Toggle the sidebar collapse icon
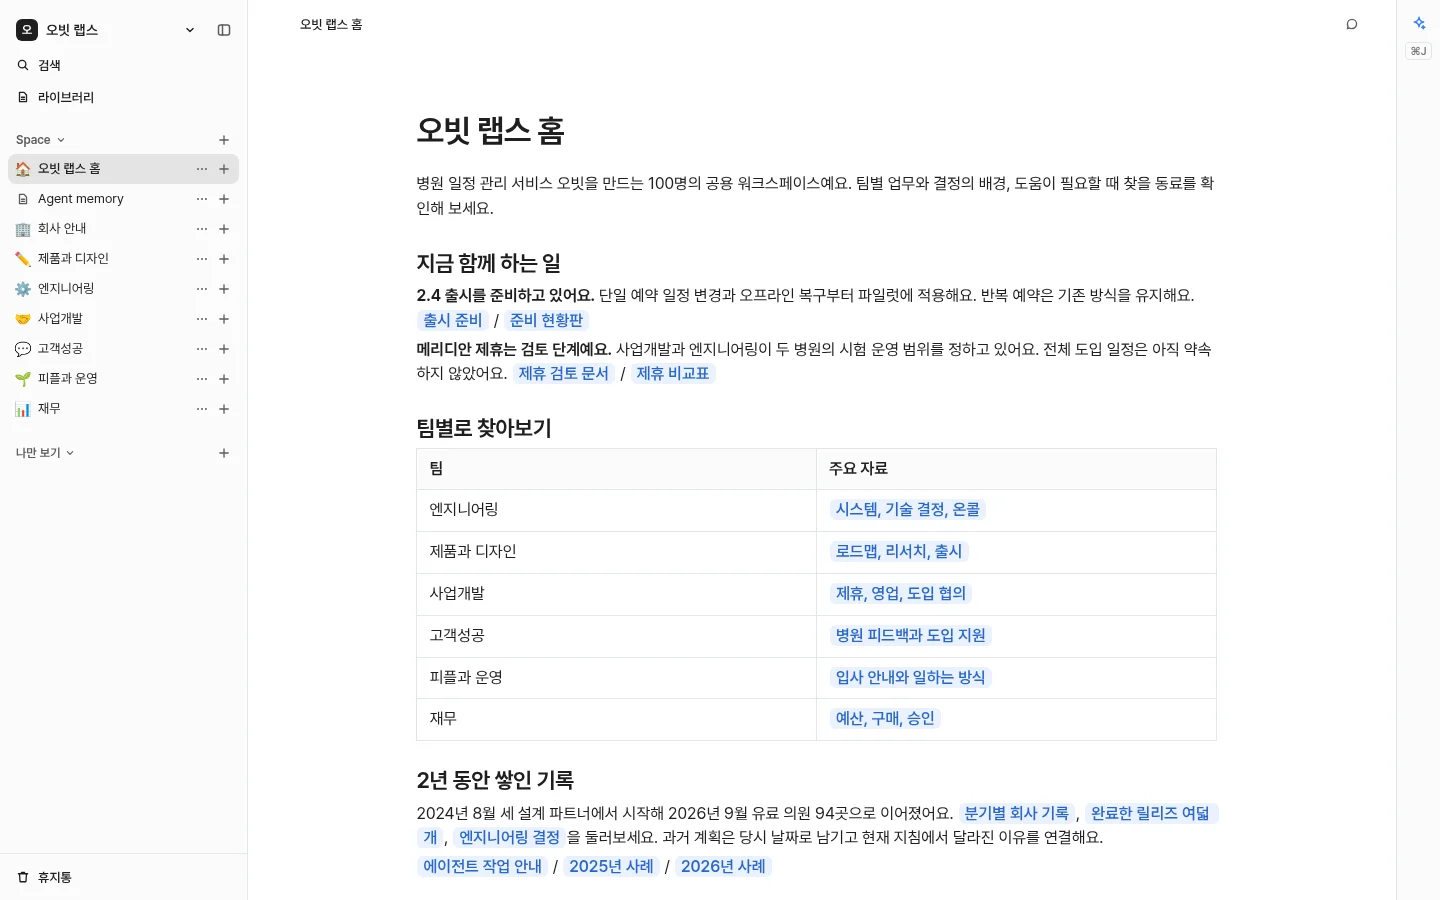The image size is (1440, 900). tap(224, 30)
